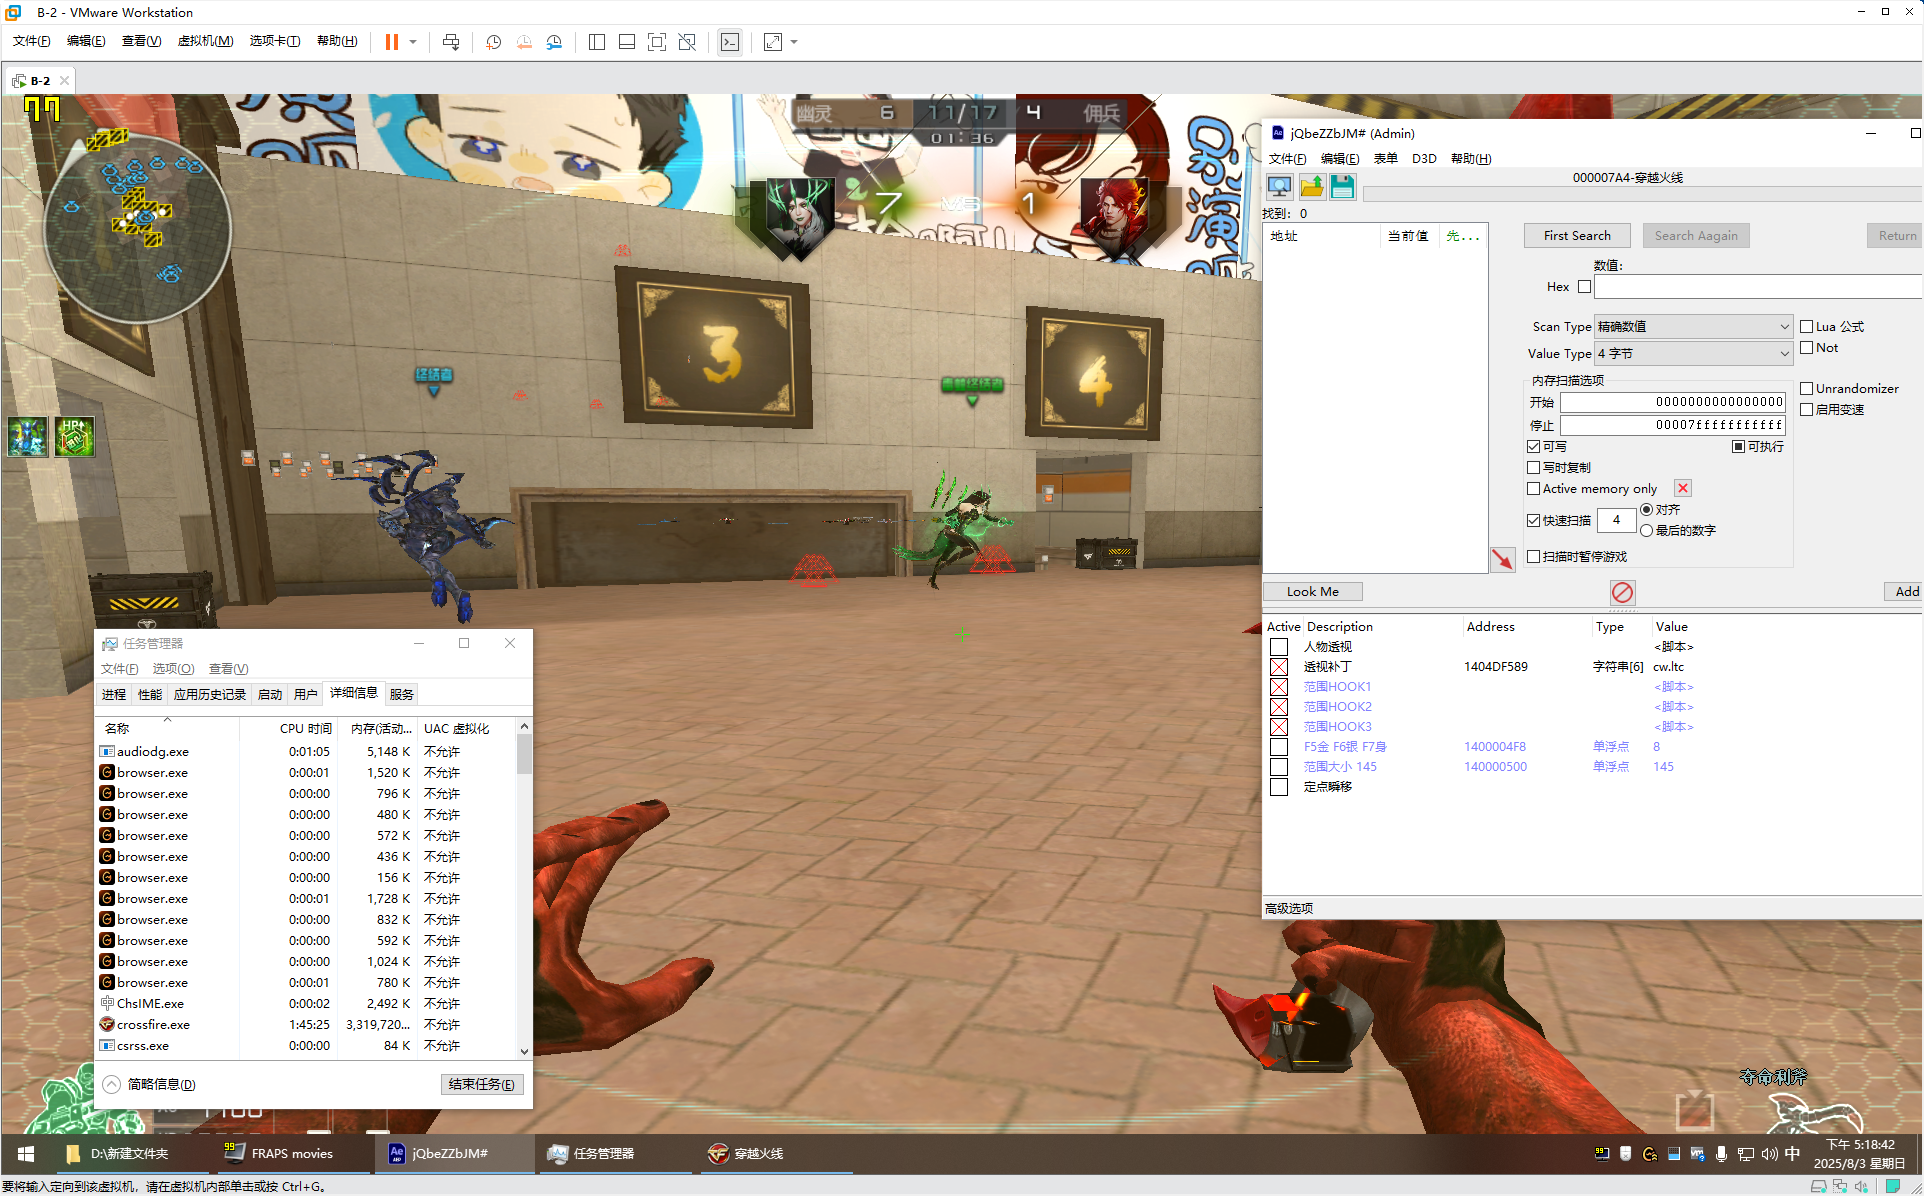Viewport: 1924px width, 1196px height.
Task: Click the 开始 start address field
Action: [x=1673, y=402]
